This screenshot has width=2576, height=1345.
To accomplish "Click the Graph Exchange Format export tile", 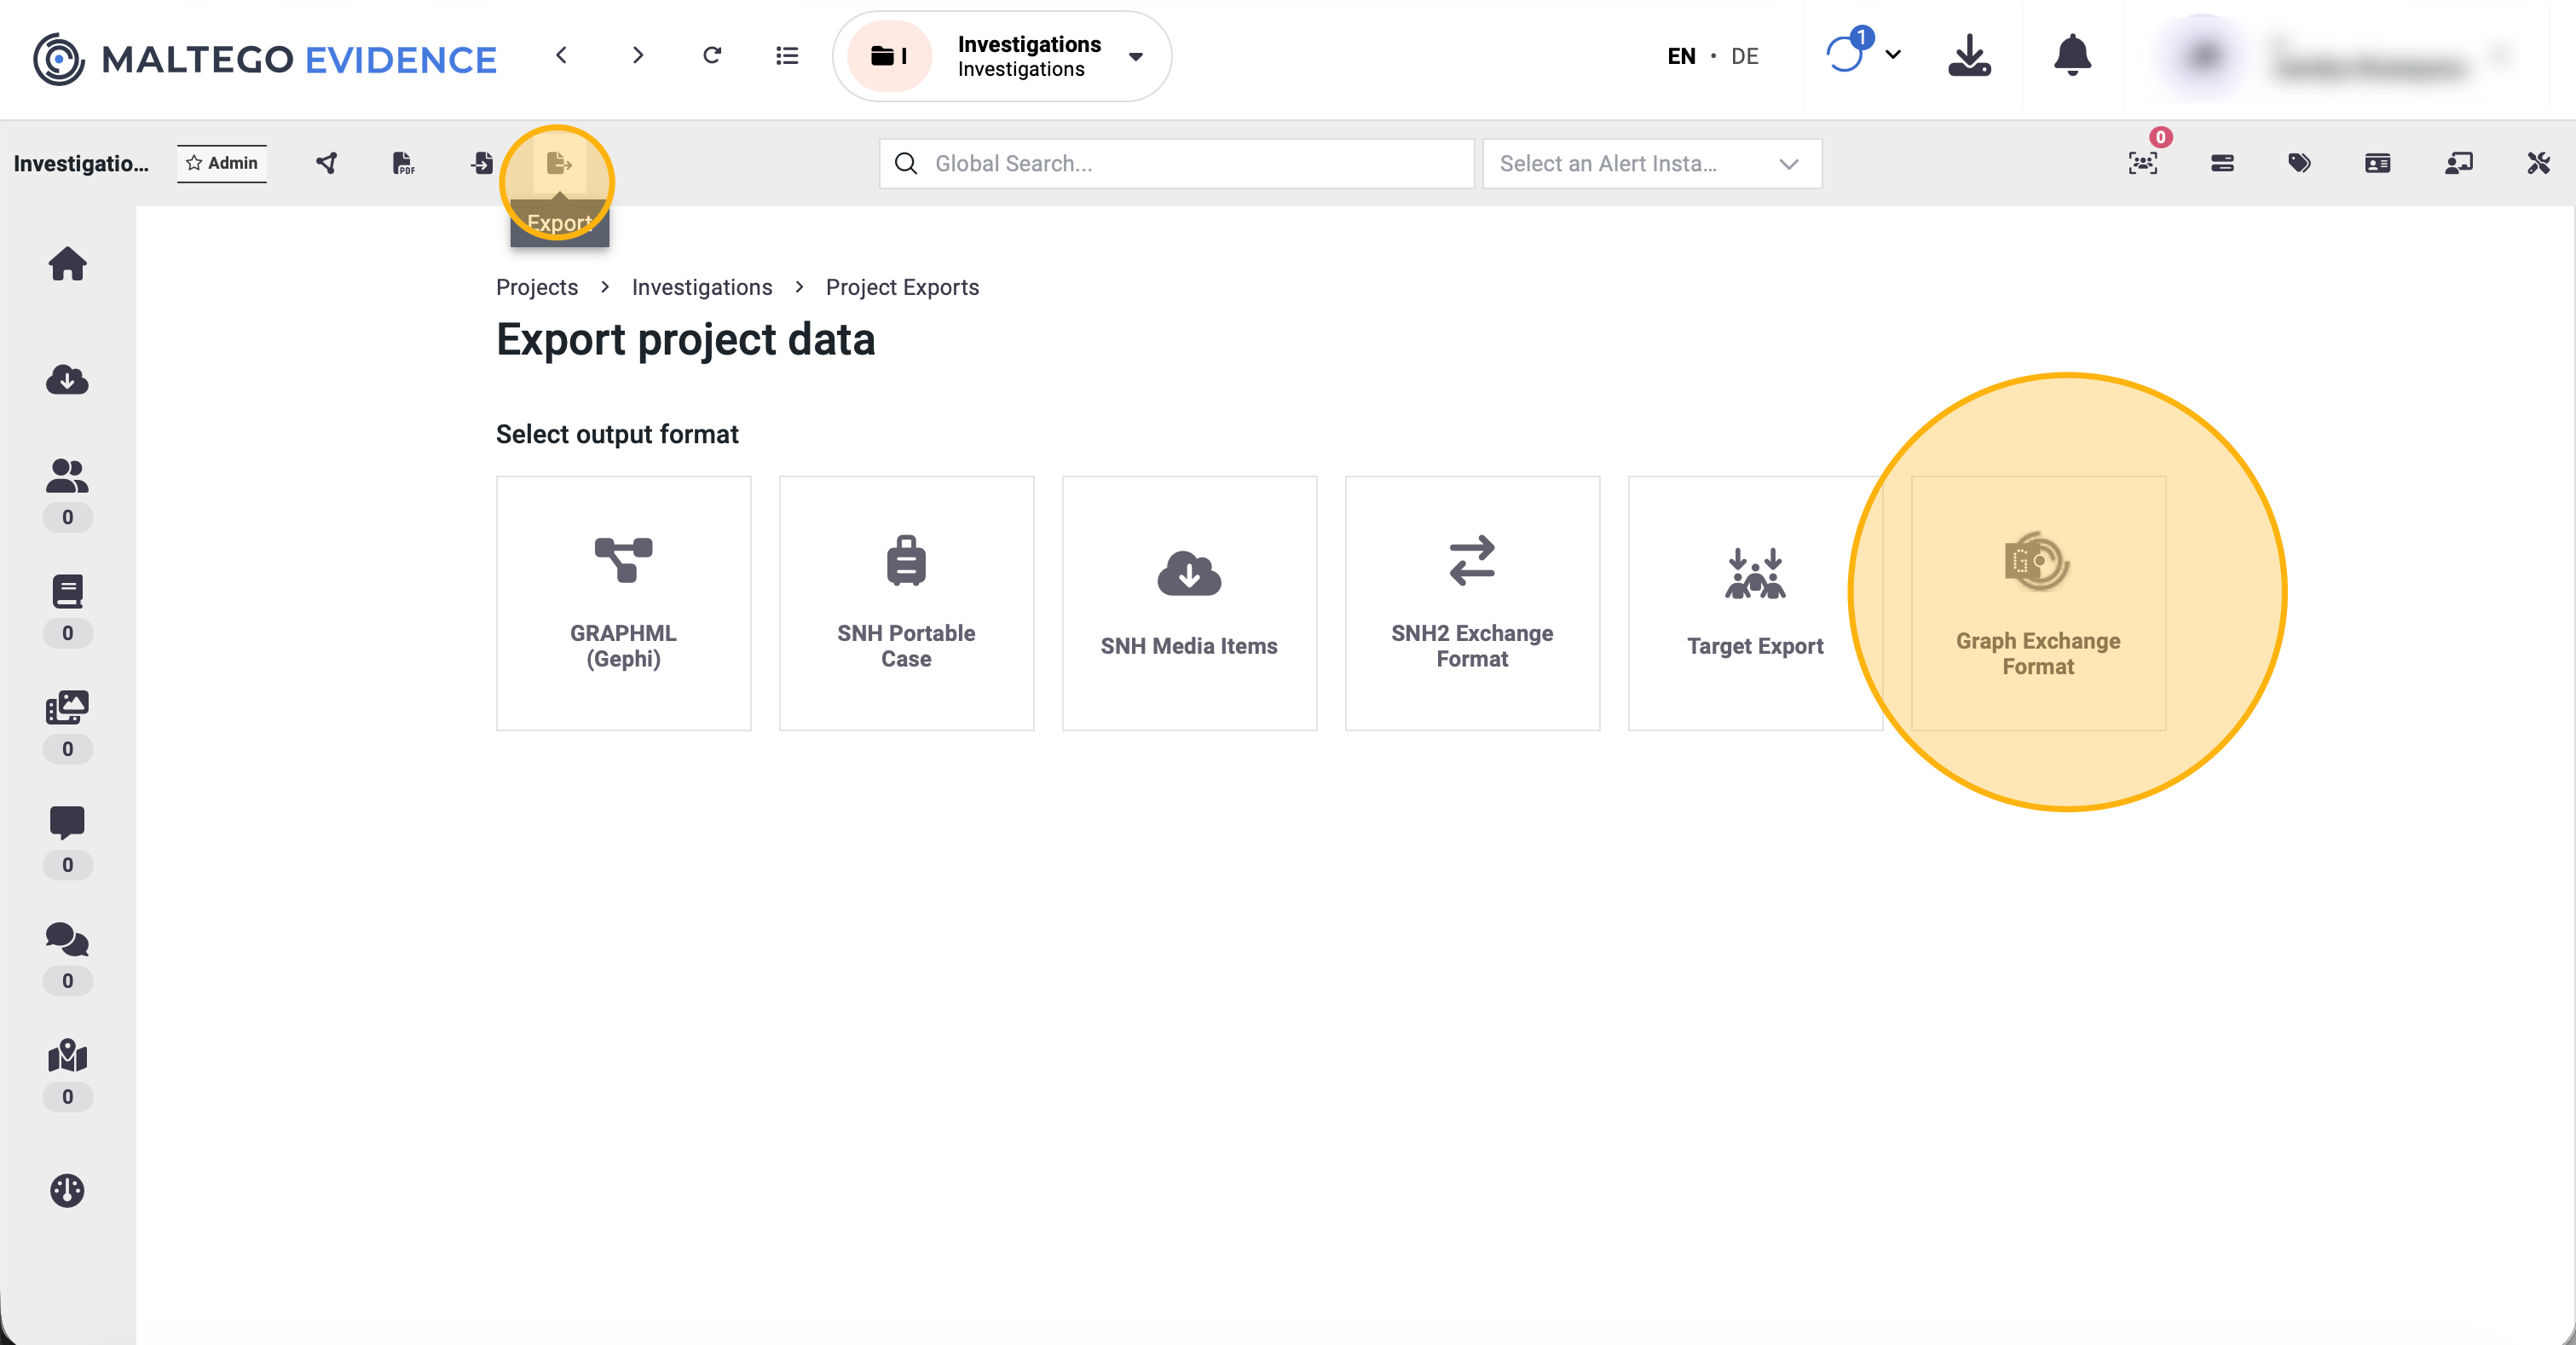I will click(2037, 603).
